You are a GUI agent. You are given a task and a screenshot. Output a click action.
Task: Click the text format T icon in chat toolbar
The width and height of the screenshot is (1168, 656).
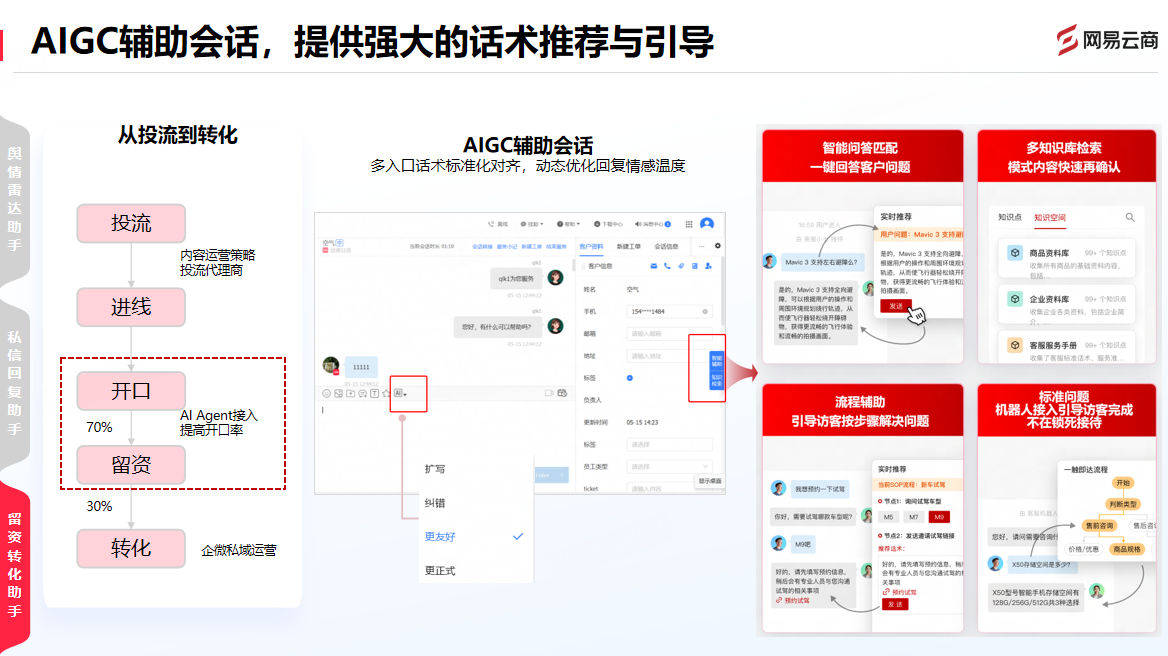click(375, 393)
